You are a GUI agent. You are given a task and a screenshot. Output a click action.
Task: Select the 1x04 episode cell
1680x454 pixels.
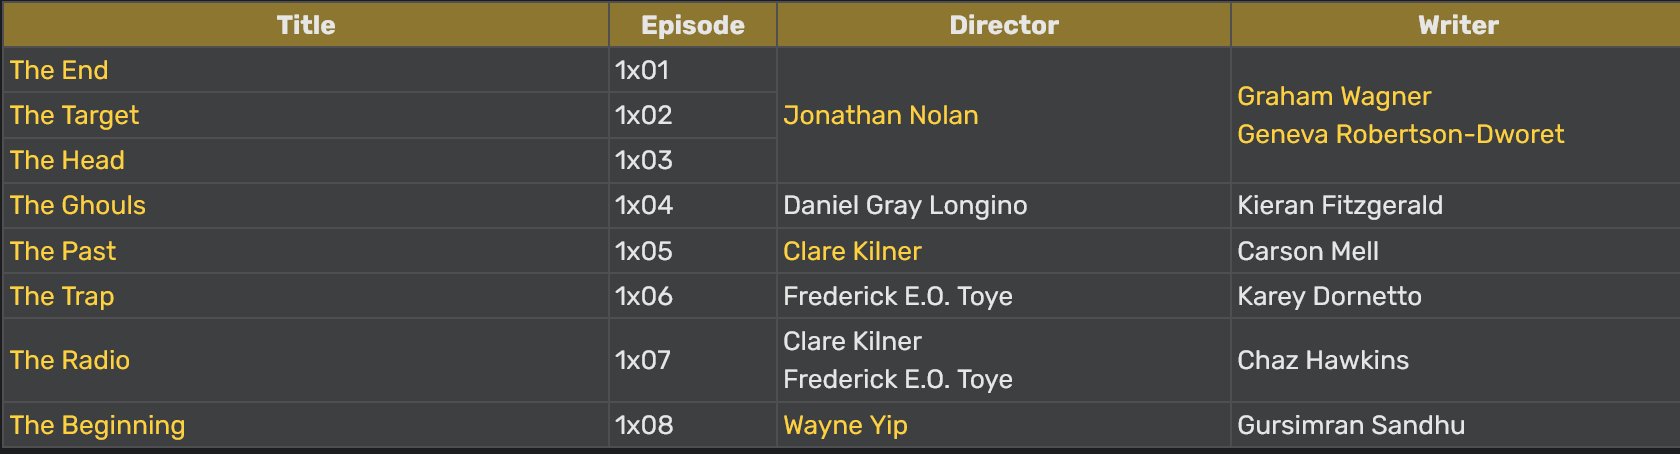693,205
